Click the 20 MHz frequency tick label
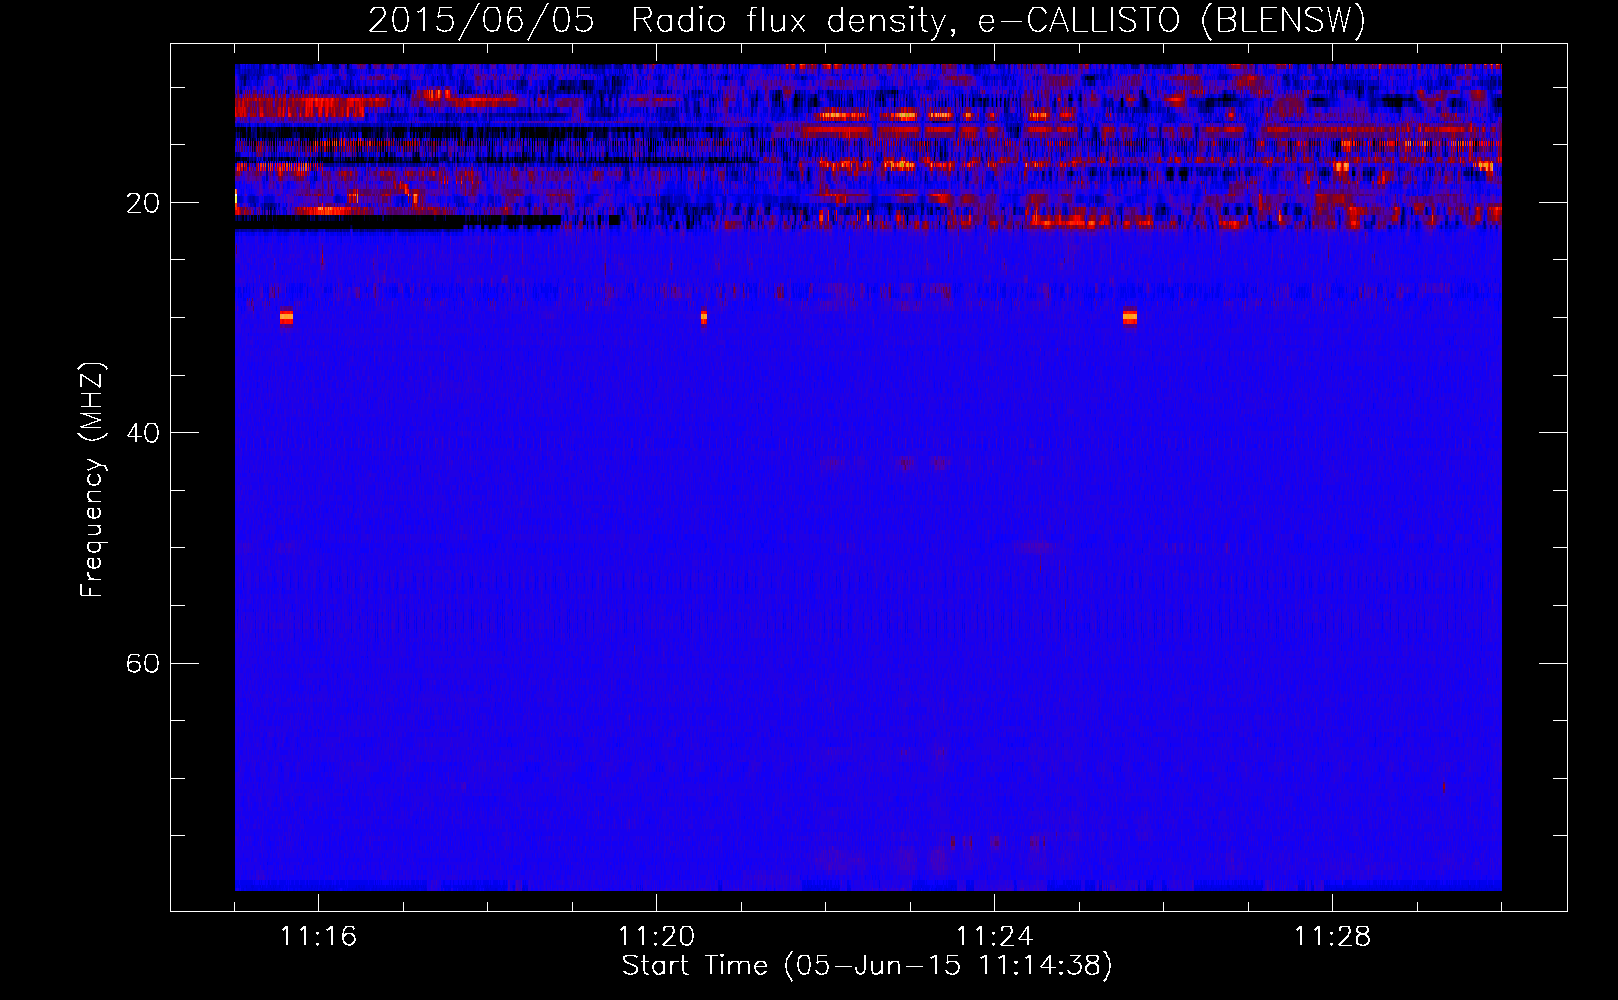 coord(142,203)
